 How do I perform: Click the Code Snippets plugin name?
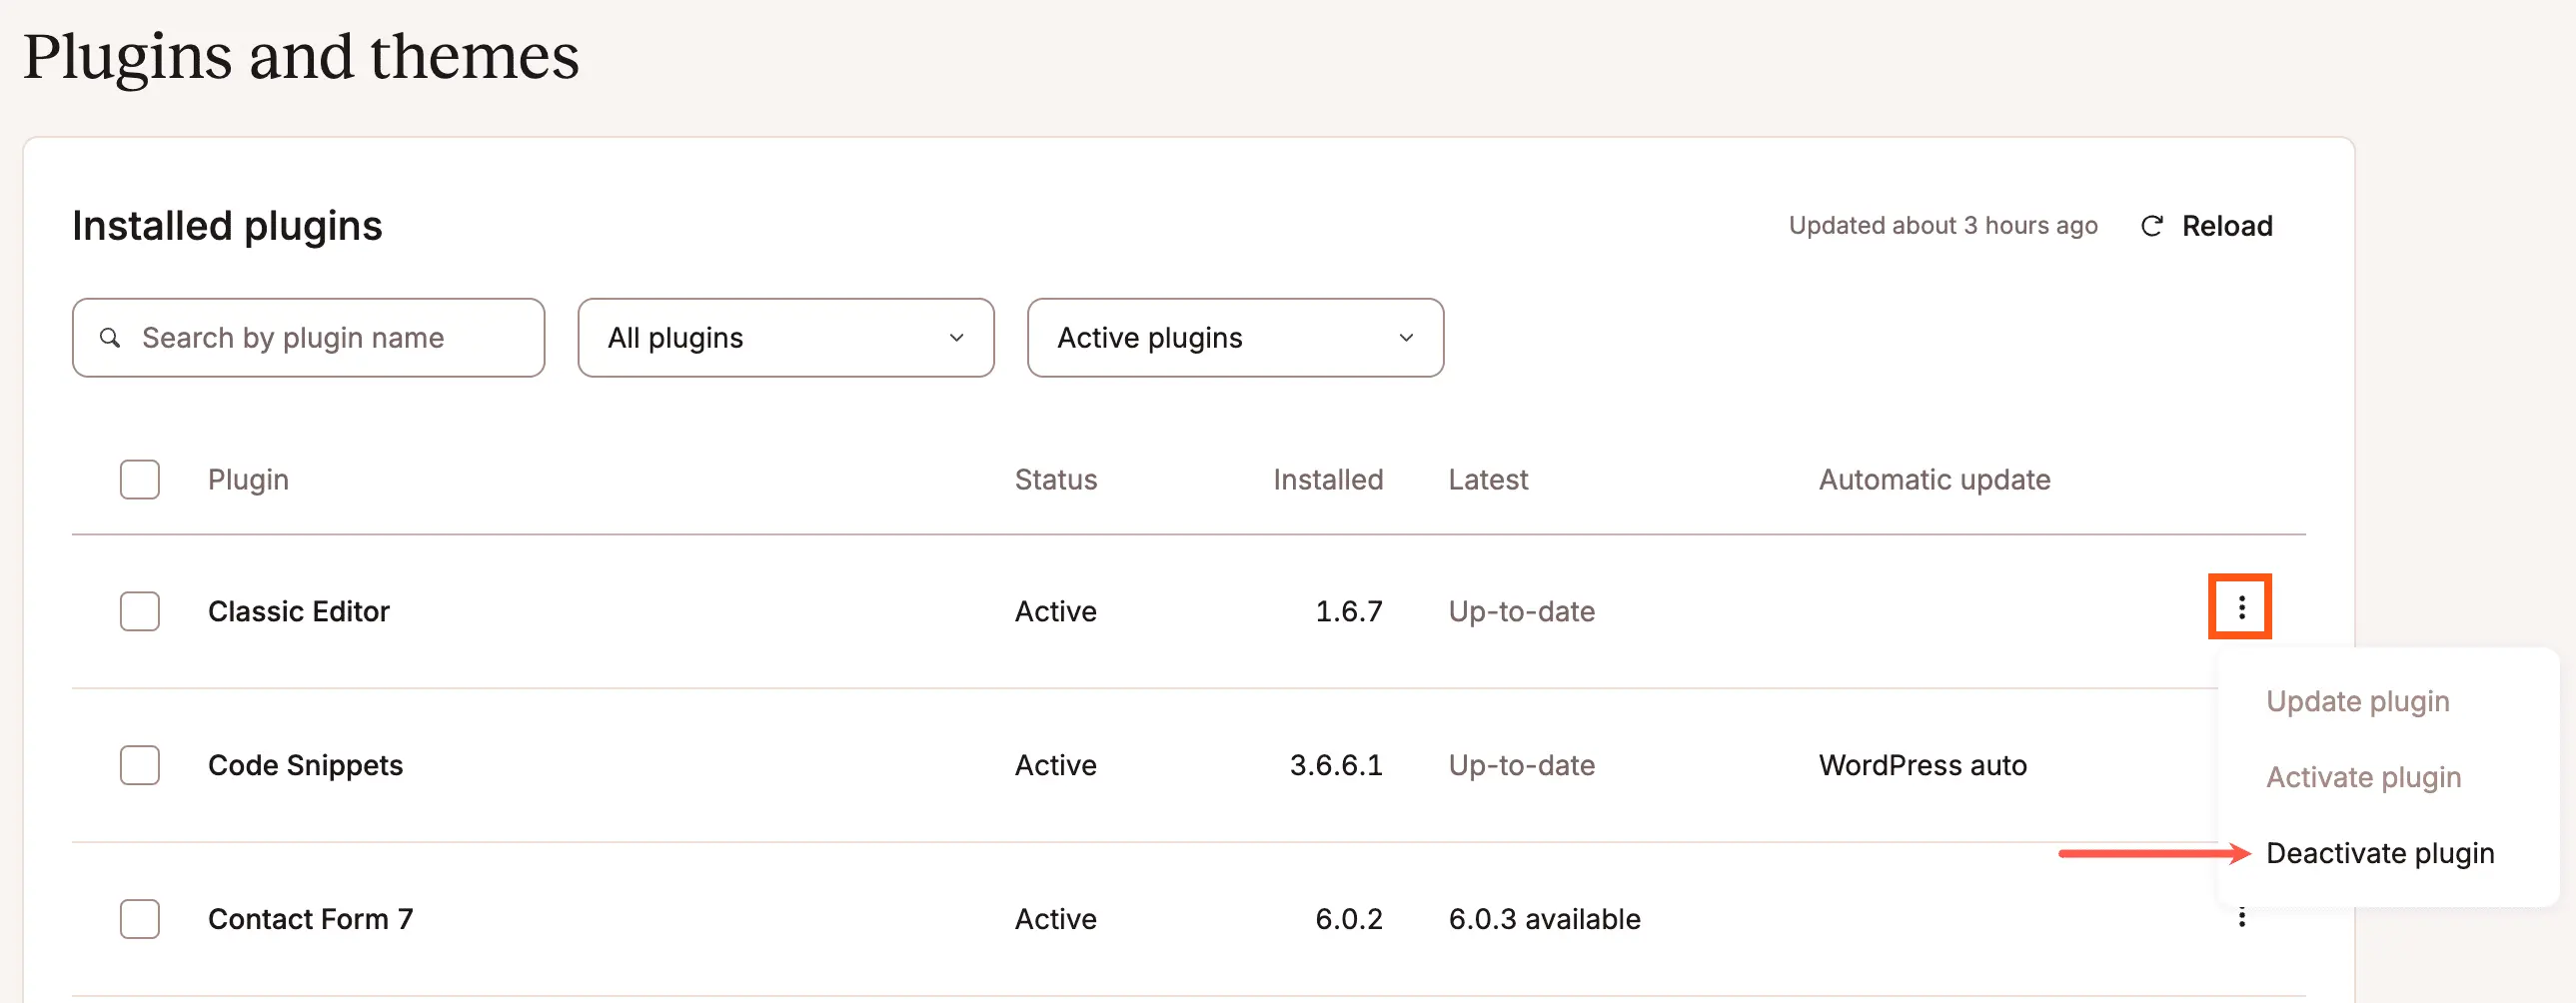click(305, 765)
